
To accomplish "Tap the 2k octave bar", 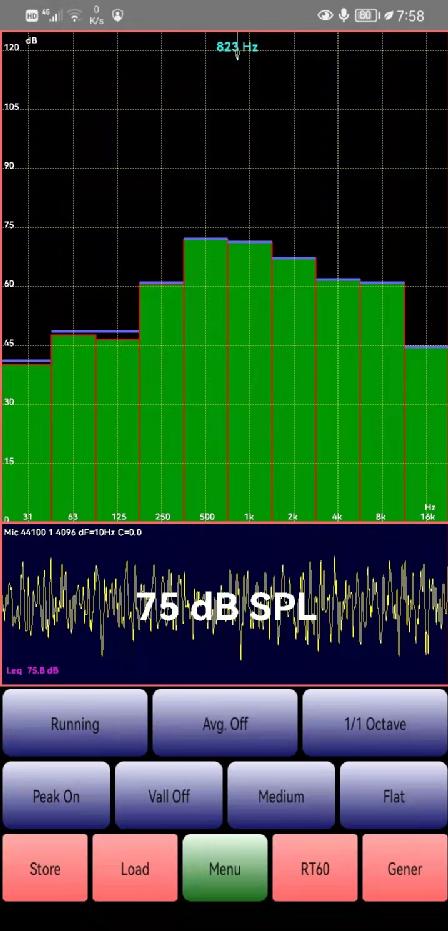I will (294, 390).
